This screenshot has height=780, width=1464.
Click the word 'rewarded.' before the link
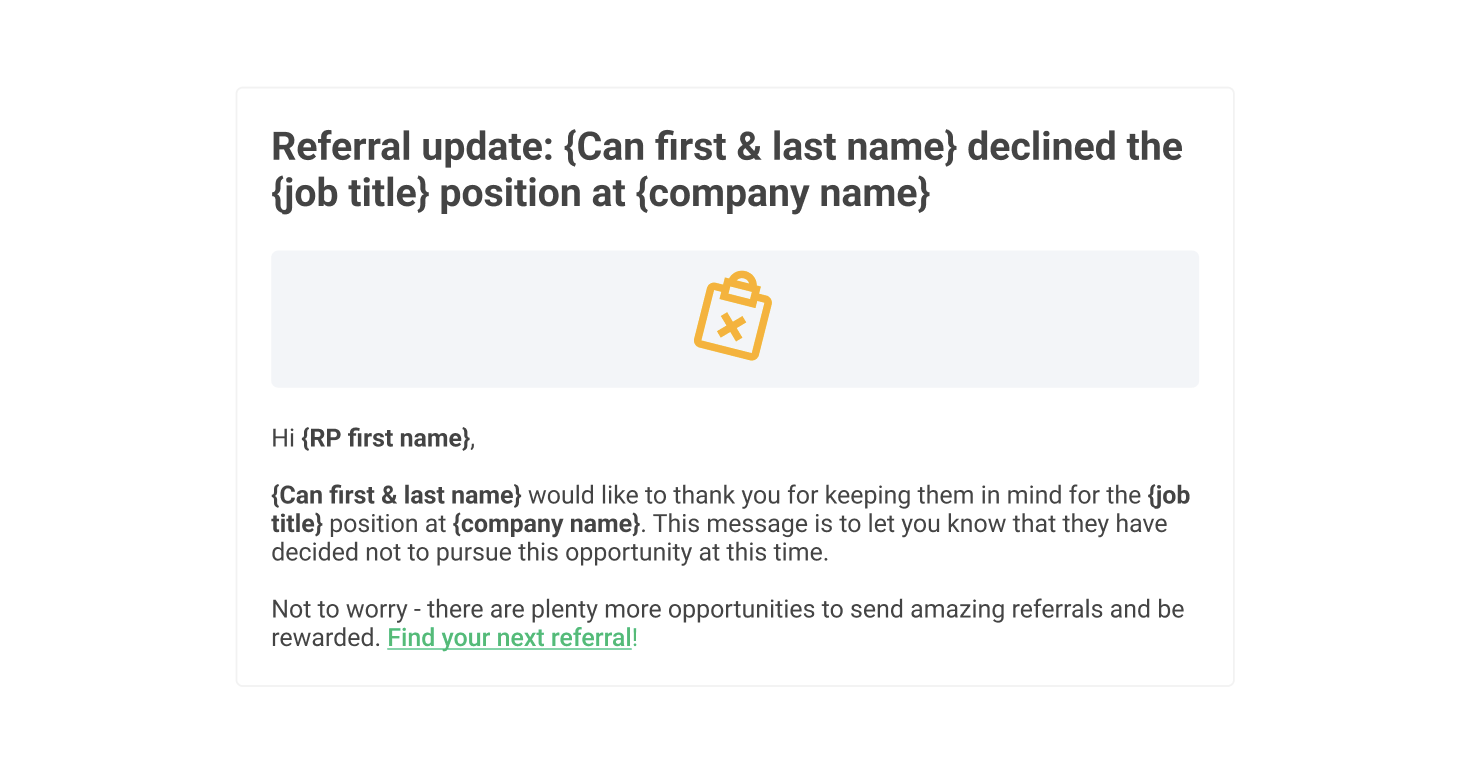tap(326, 638)
